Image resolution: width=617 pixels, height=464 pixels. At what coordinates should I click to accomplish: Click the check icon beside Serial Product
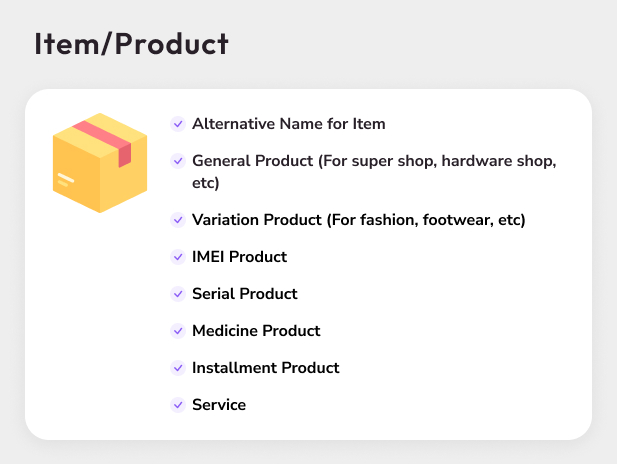click(x=178, y=294)
